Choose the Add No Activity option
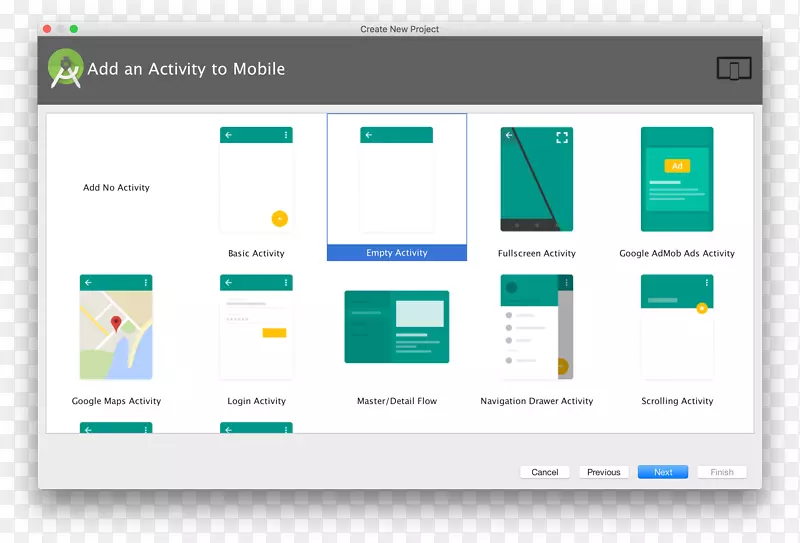This screenshot has height=543, width=800. (116, 188)
